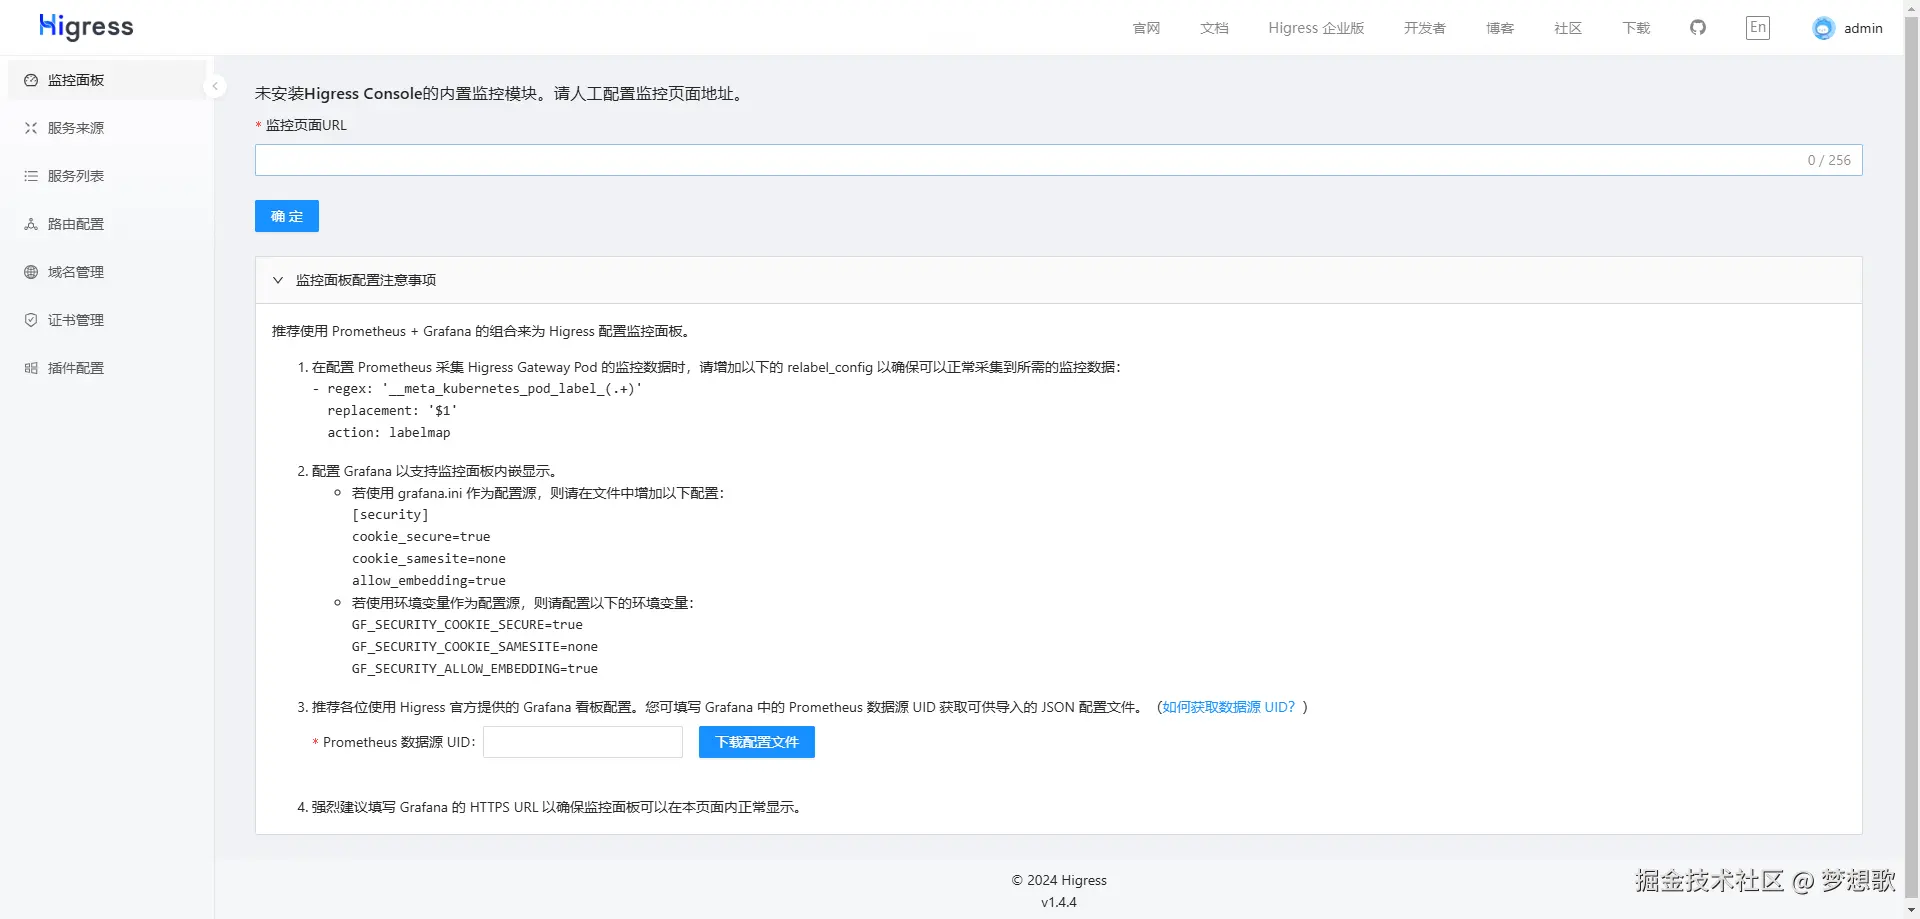1920x919 pixels.
Task: Open 证书管理 in the sidebar
Action: point(107,320)
